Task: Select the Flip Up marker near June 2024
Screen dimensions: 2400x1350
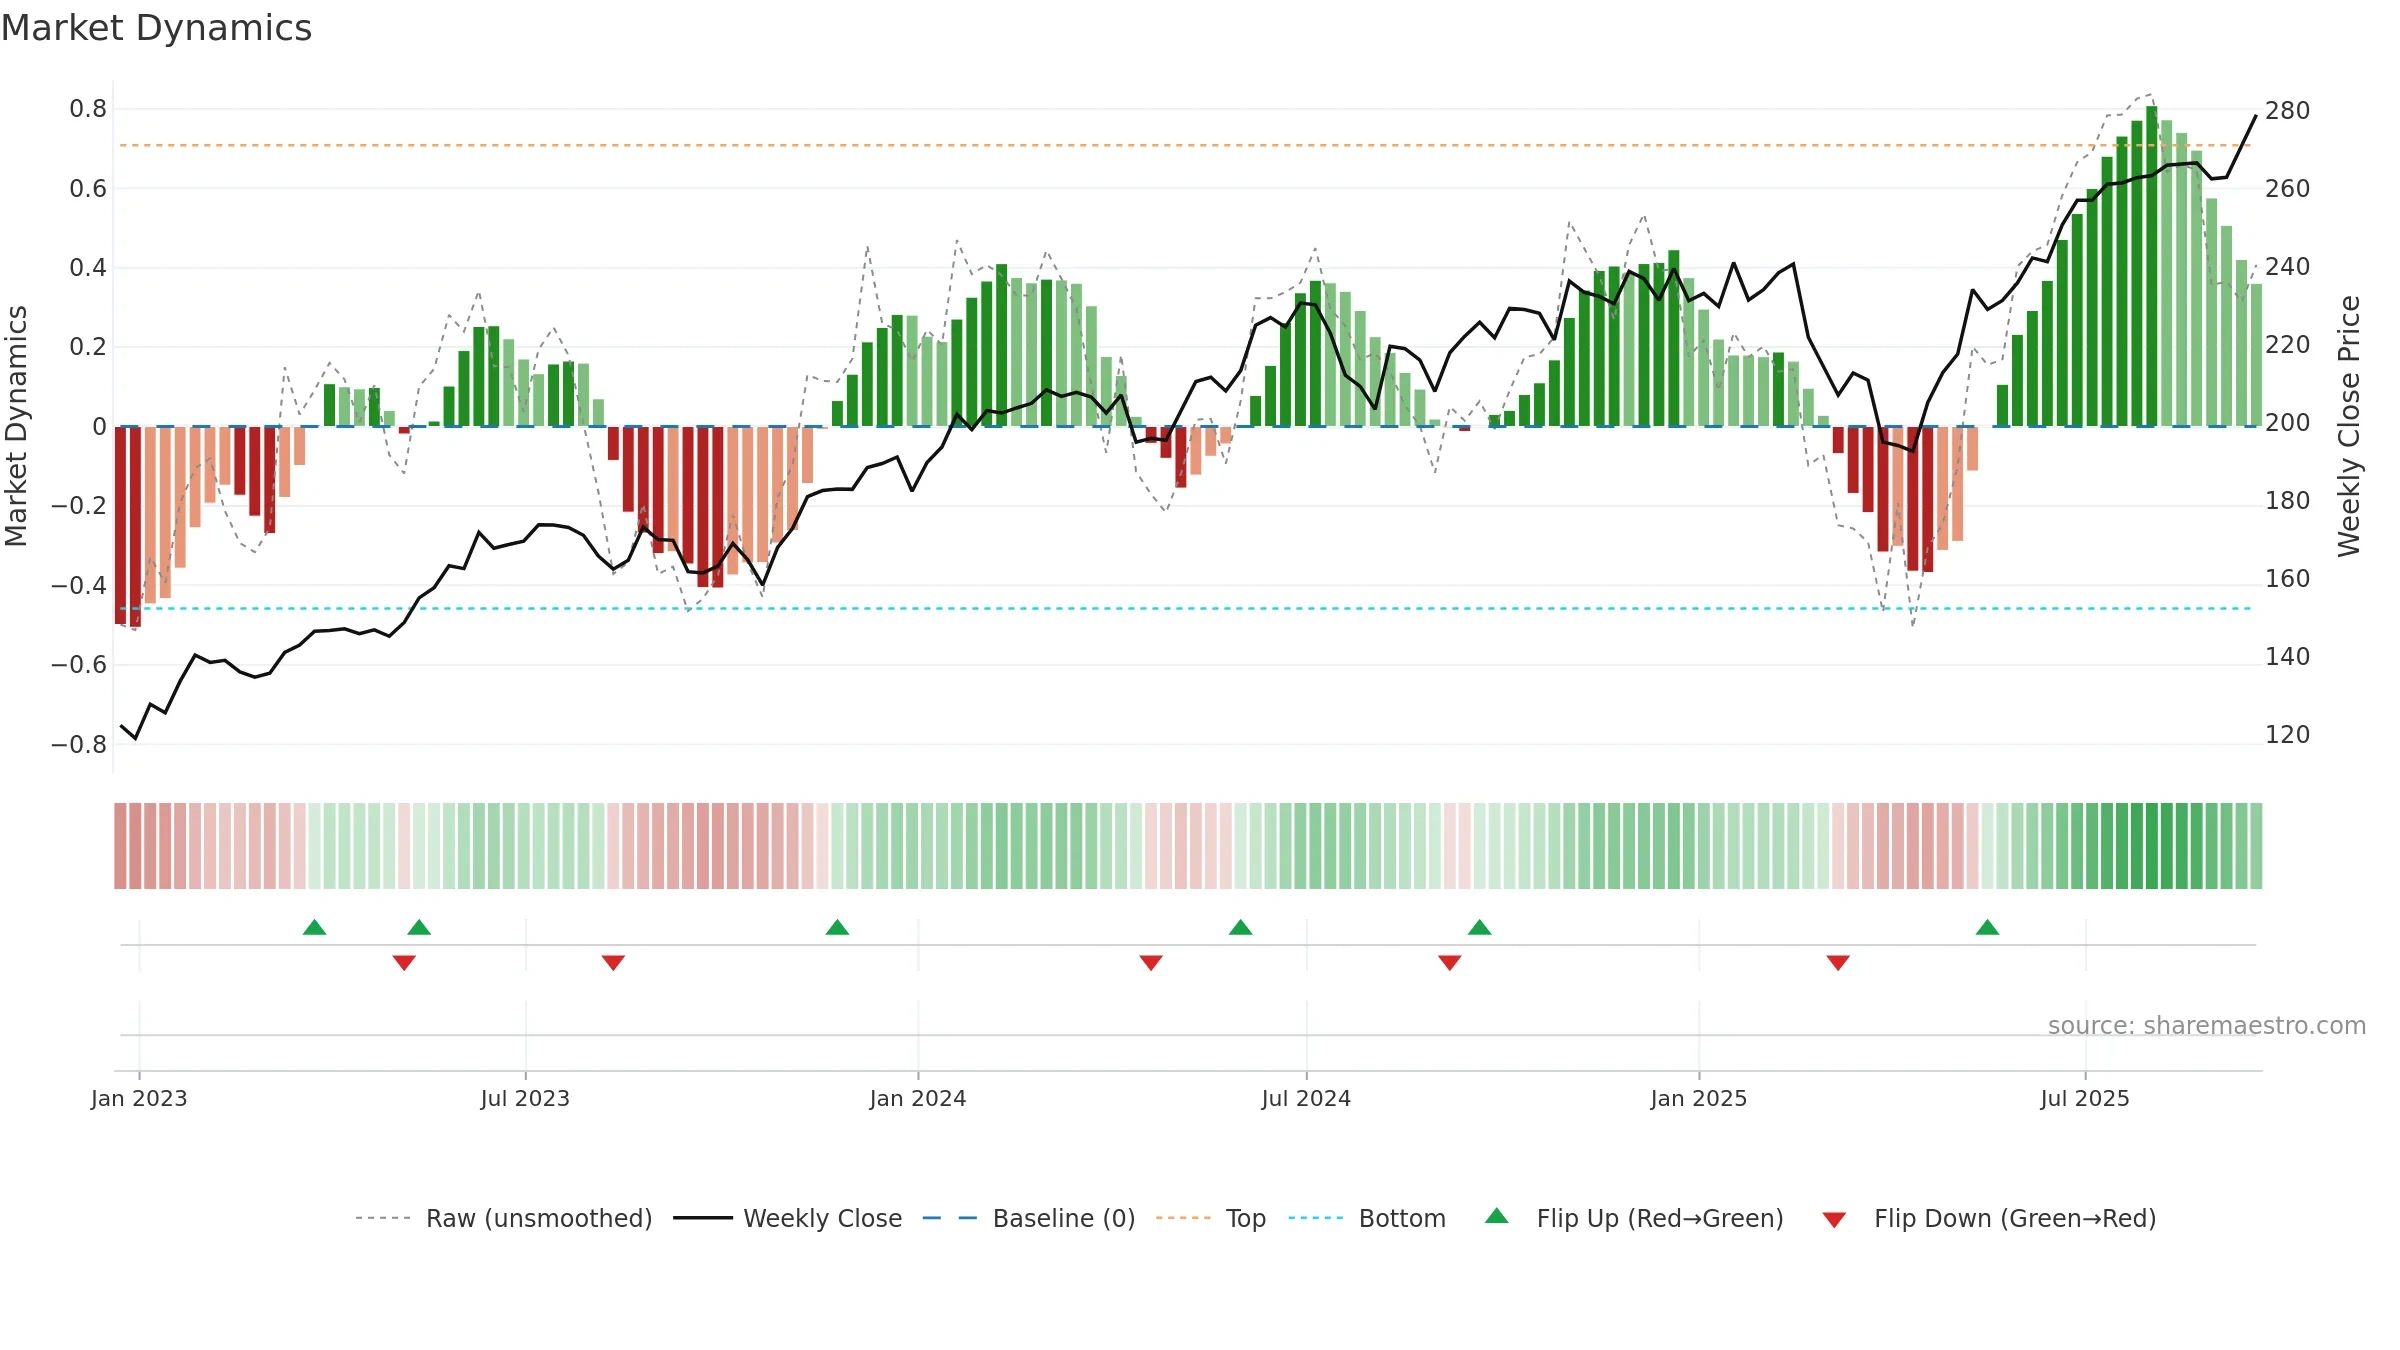Action: (1240, 927)
